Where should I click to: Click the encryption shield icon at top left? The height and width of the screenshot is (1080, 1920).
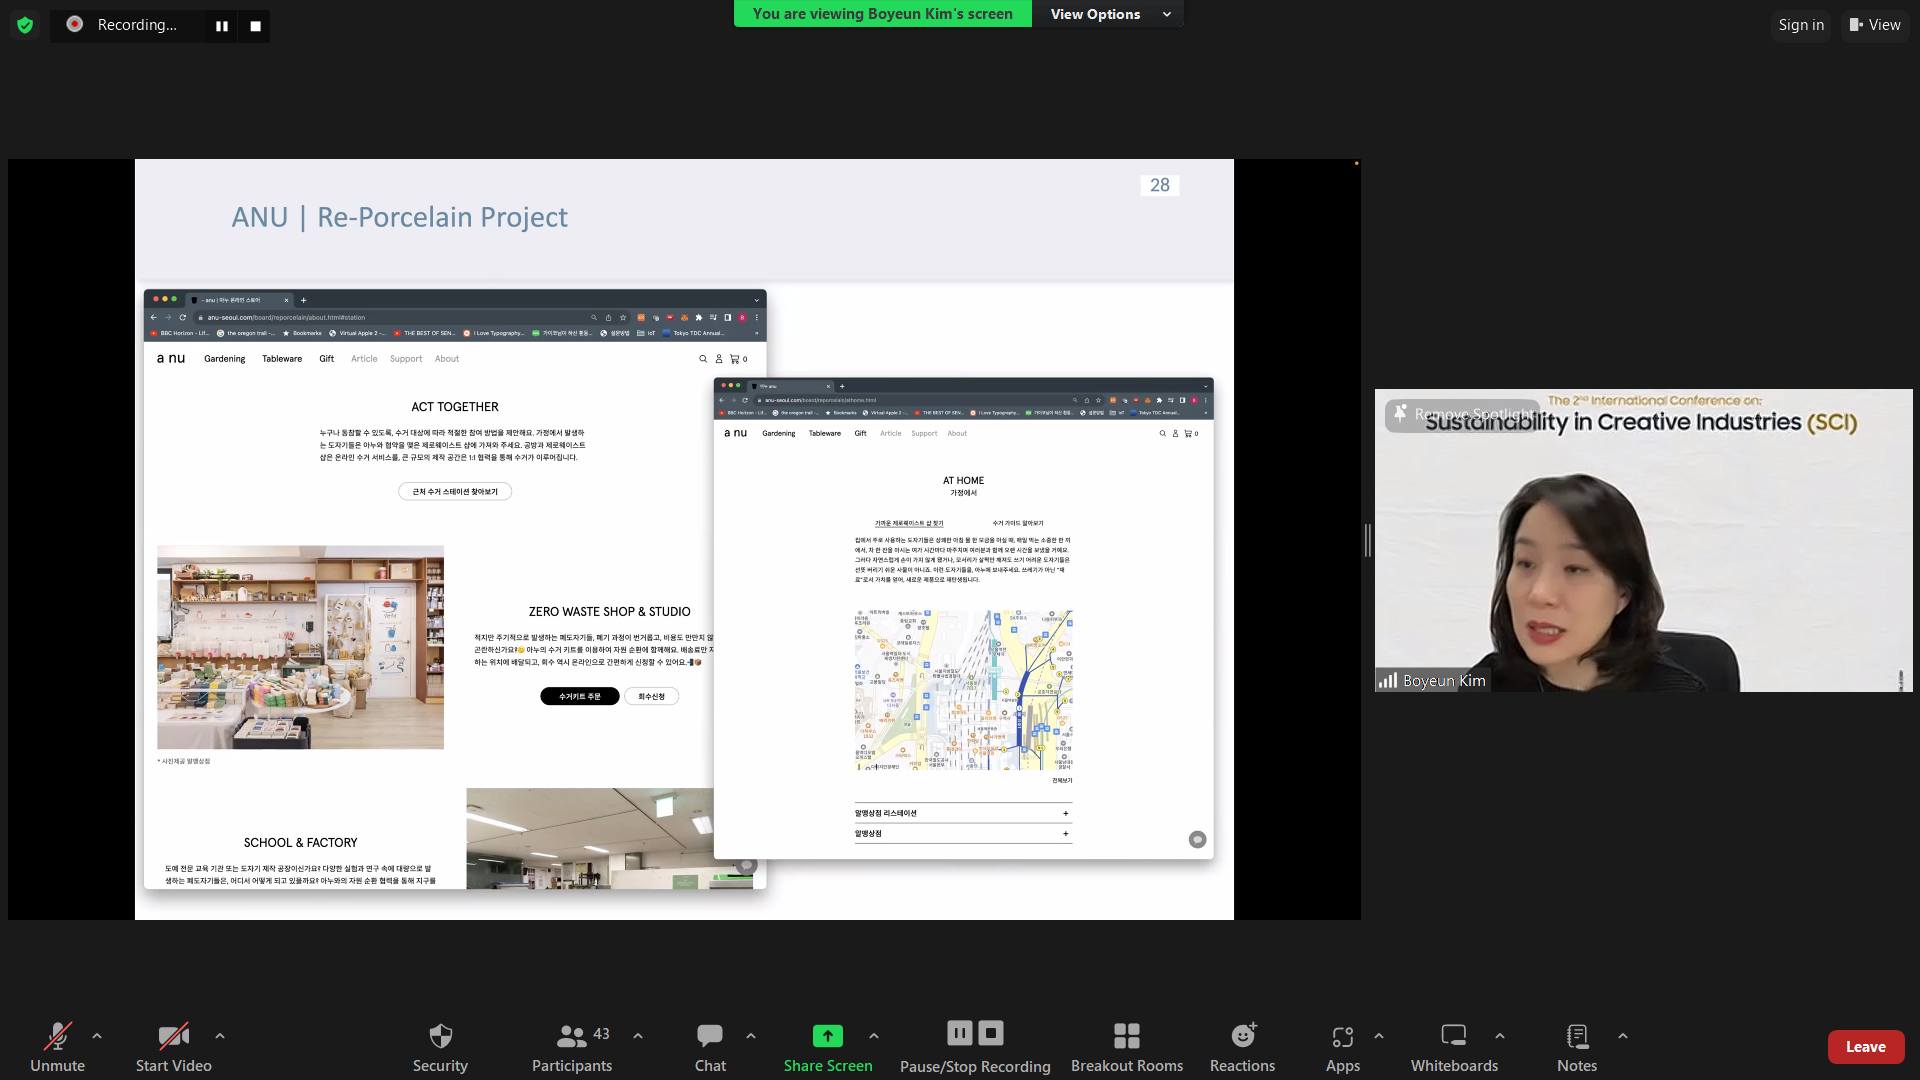click(x=25, y=25)
